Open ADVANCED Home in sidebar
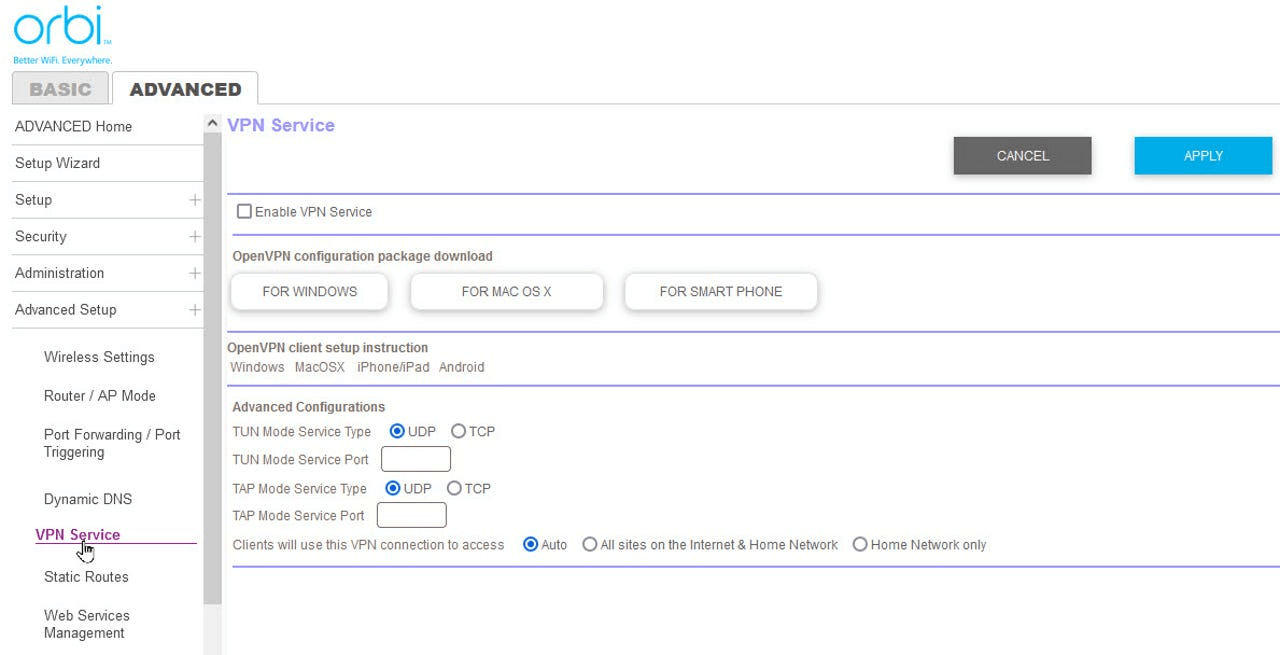The height and width of the screenshot is (655, 1280). coord(73,127)
